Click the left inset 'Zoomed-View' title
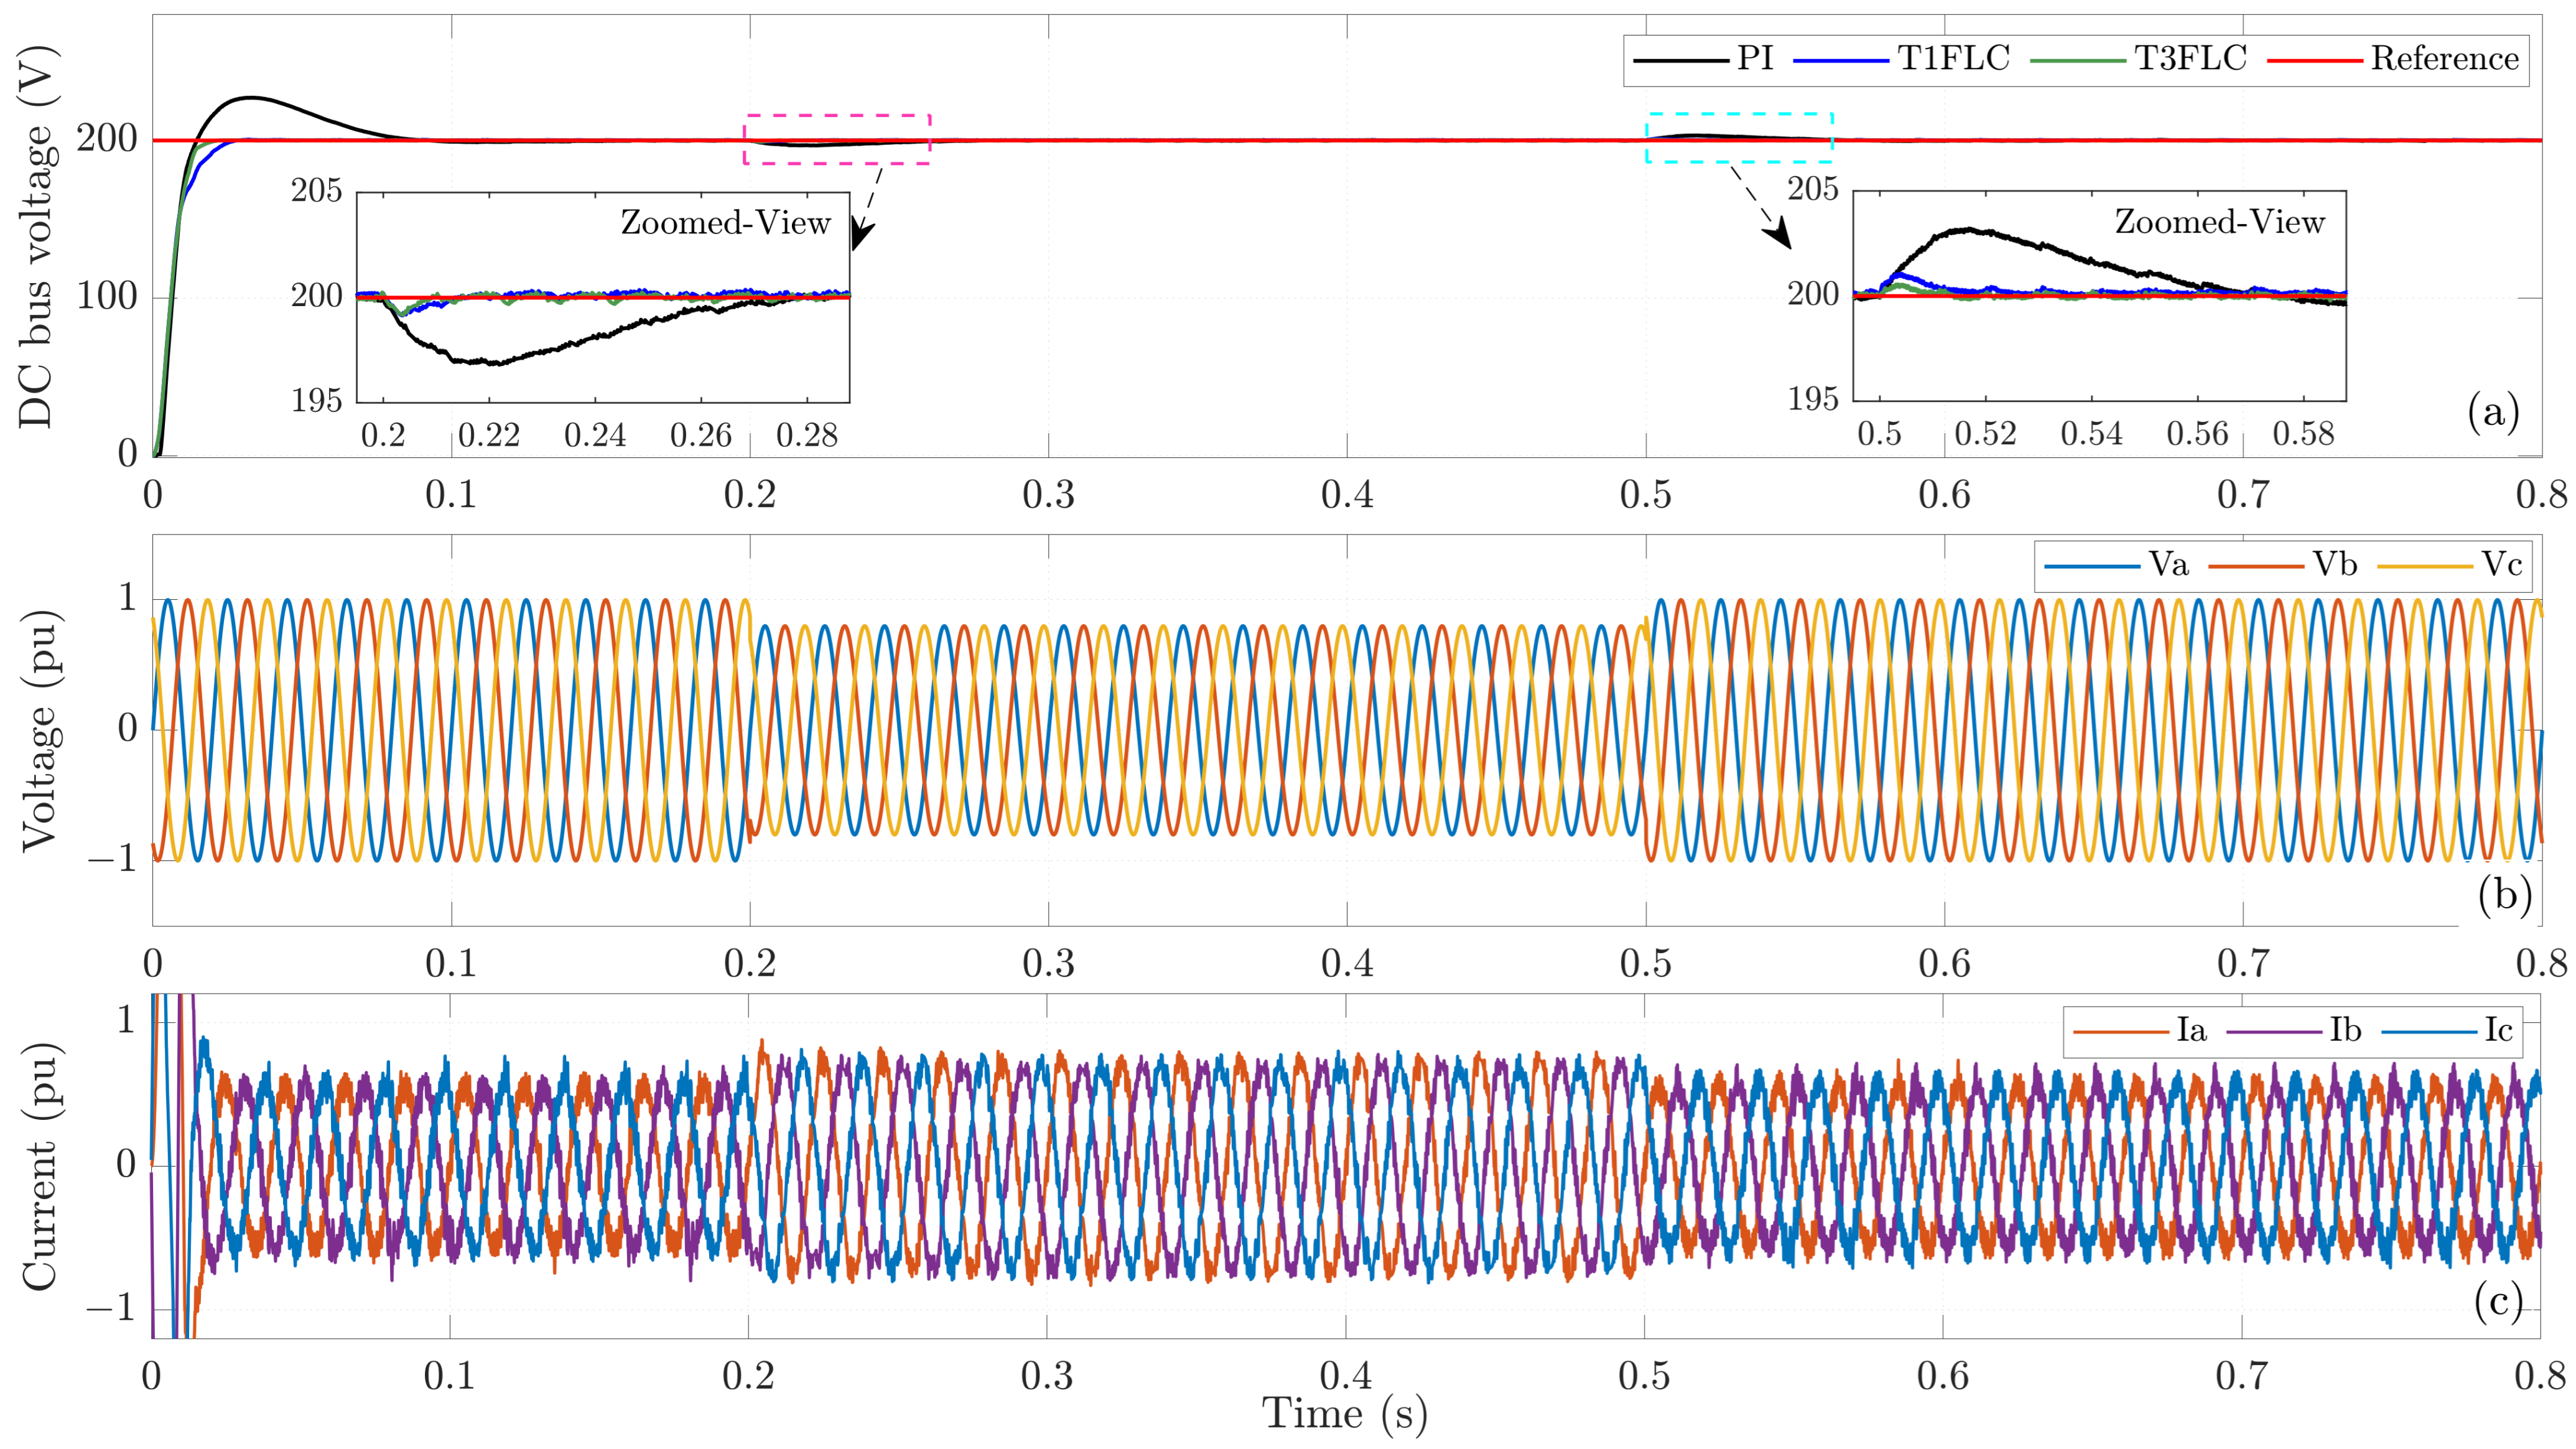2576x1449 pixels. 726,223
